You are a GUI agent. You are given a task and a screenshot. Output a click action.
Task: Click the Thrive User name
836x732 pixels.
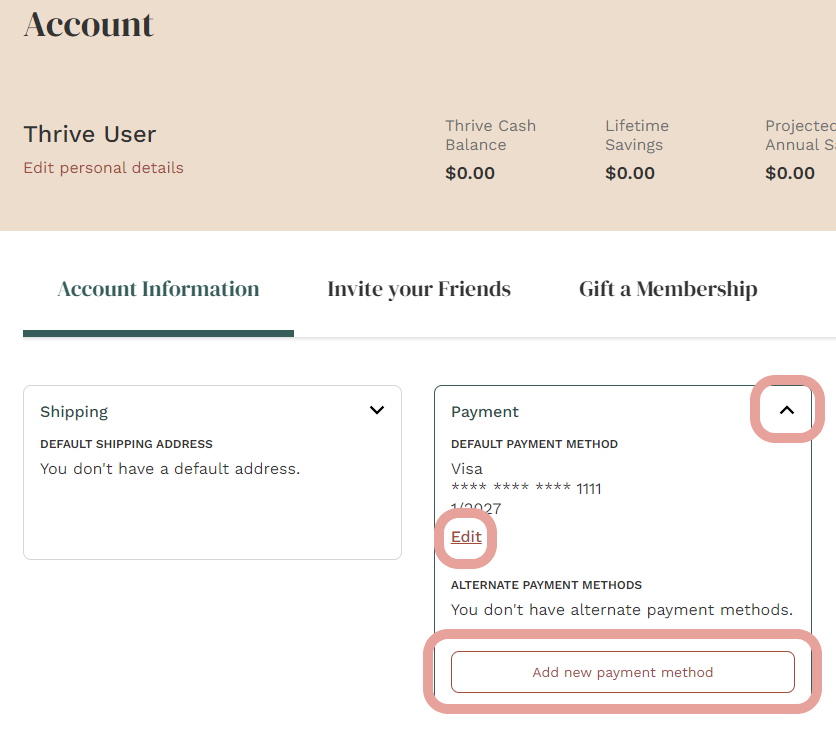[89, 134]
